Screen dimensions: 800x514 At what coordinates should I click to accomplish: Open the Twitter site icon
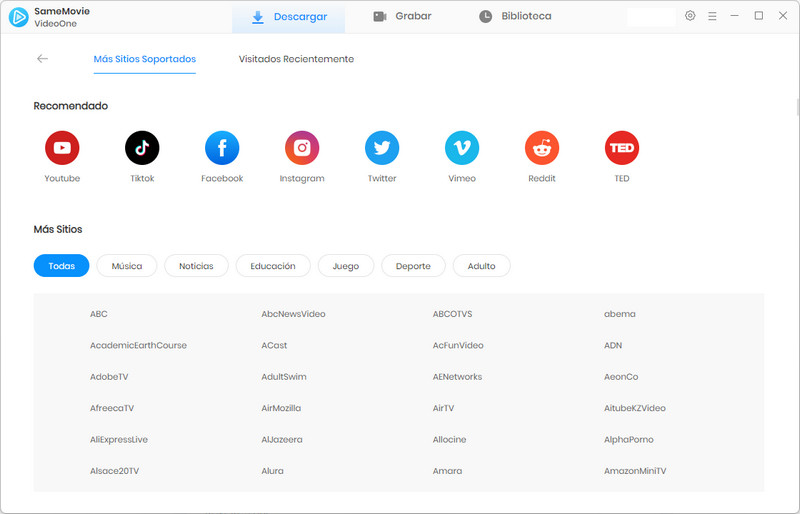click(382, 148)
